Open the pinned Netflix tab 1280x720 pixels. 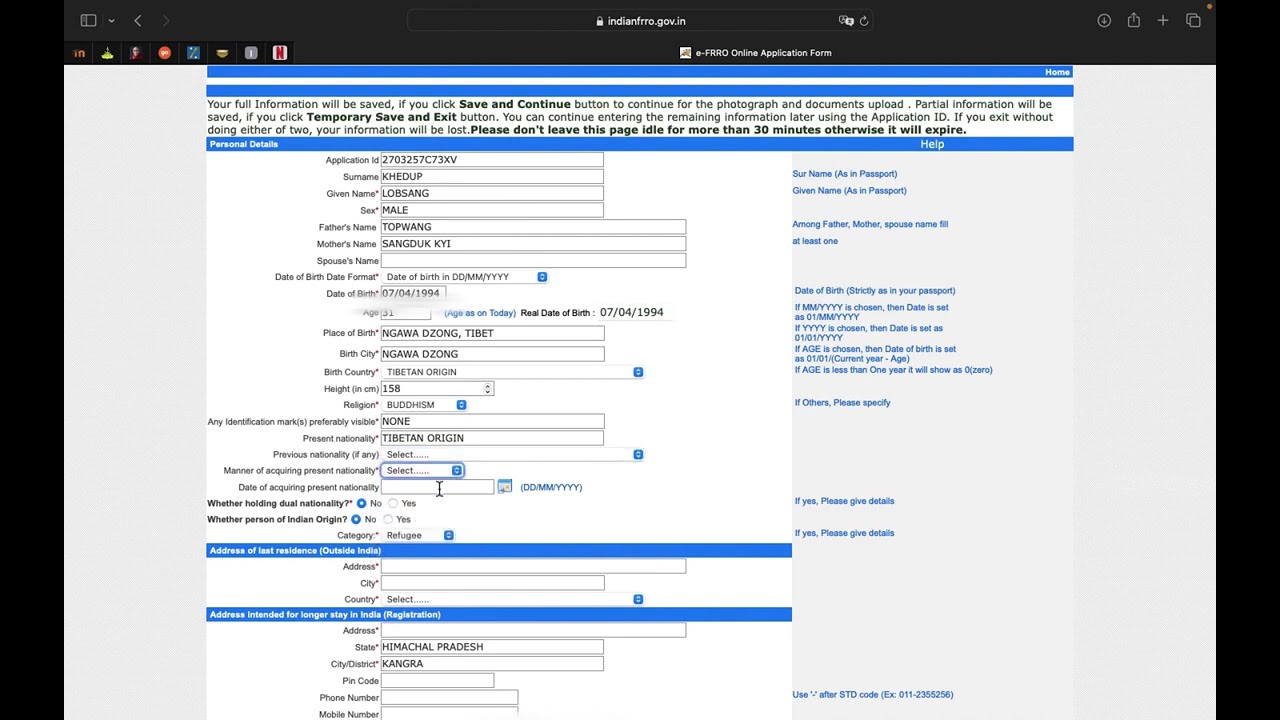[280, 53]
